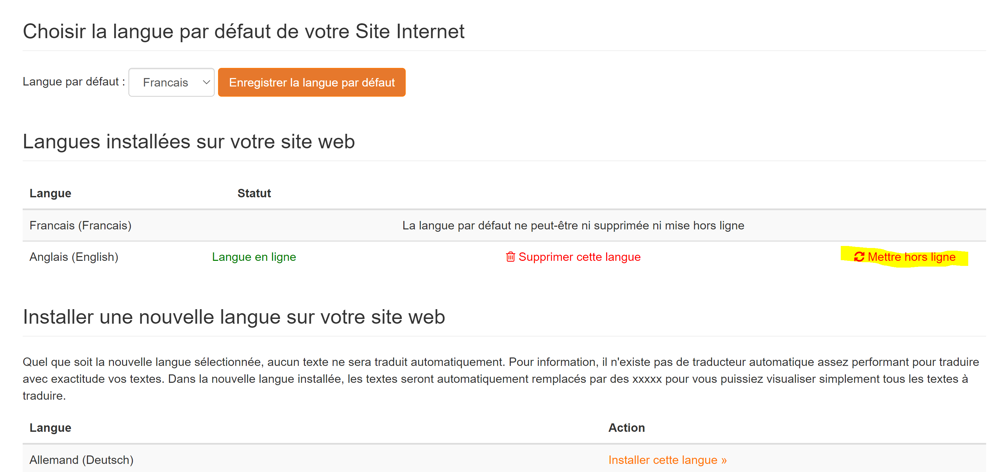Click the Langues installées sur votre site web heading
The width and height of the screenshot is (1000, 472).
tap(189, 142)
